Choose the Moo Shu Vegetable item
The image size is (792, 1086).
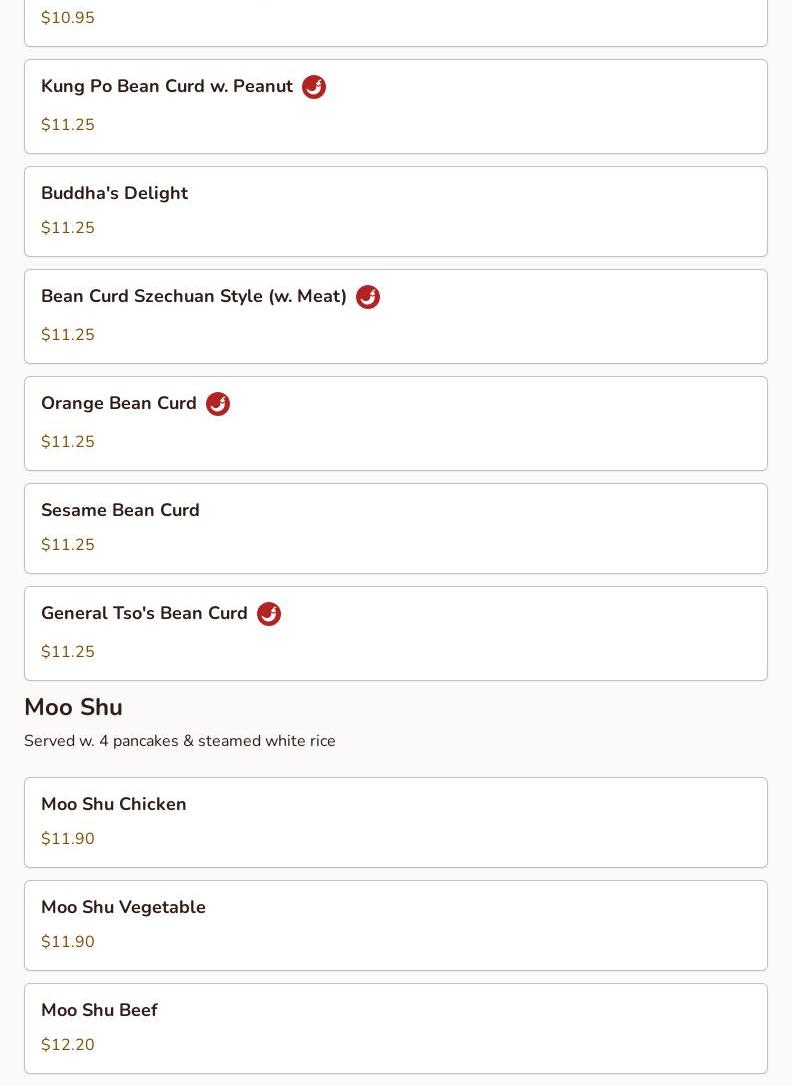click(x=395, y=925)
